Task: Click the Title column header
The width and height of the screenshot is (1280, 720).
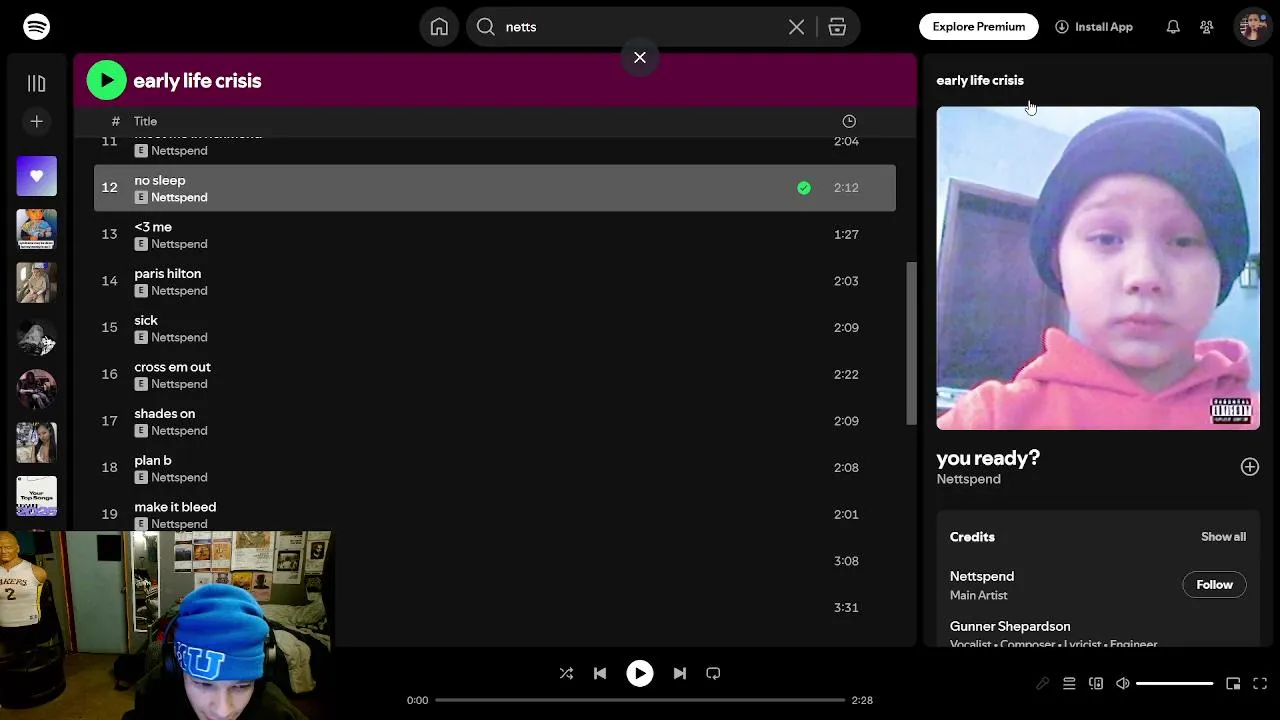Action: click(145, 121)
